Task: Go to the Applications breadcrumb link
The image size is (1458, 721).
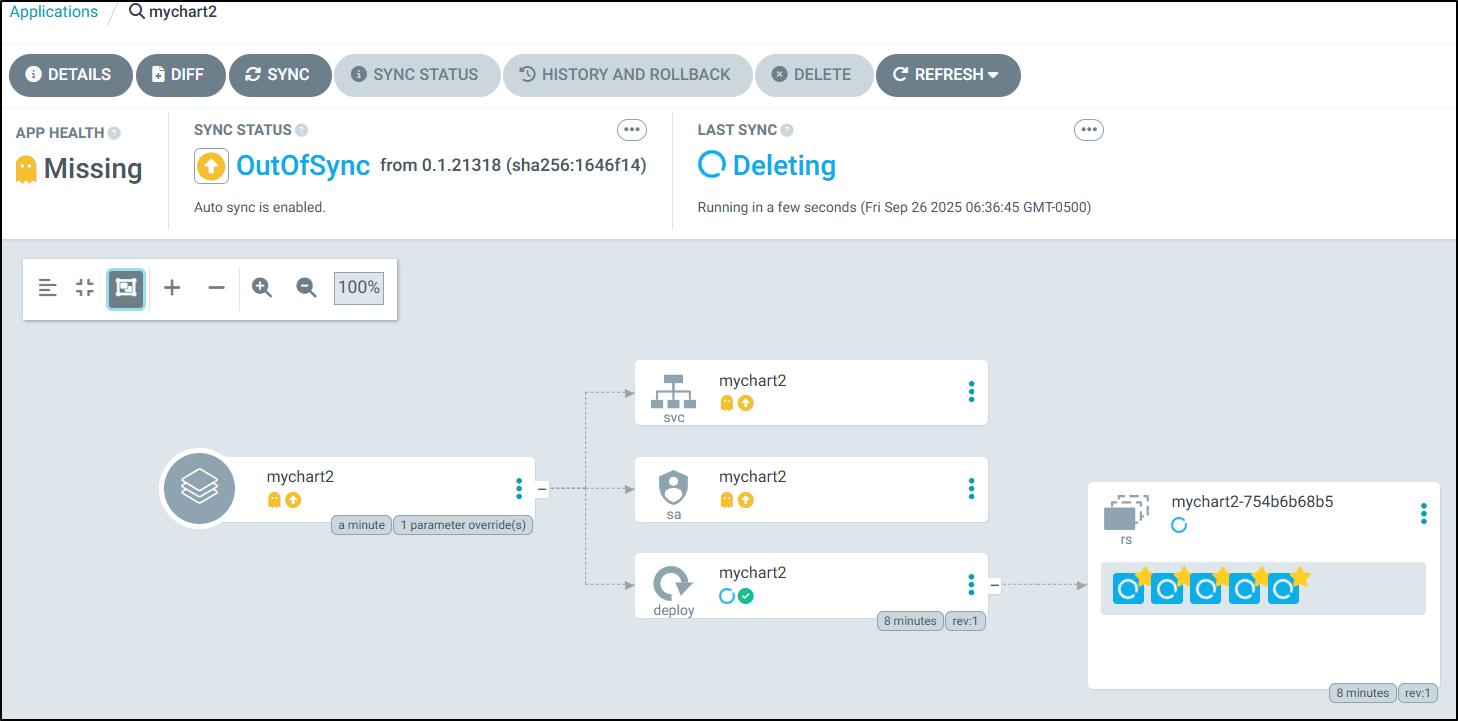Action: (54, 12)
